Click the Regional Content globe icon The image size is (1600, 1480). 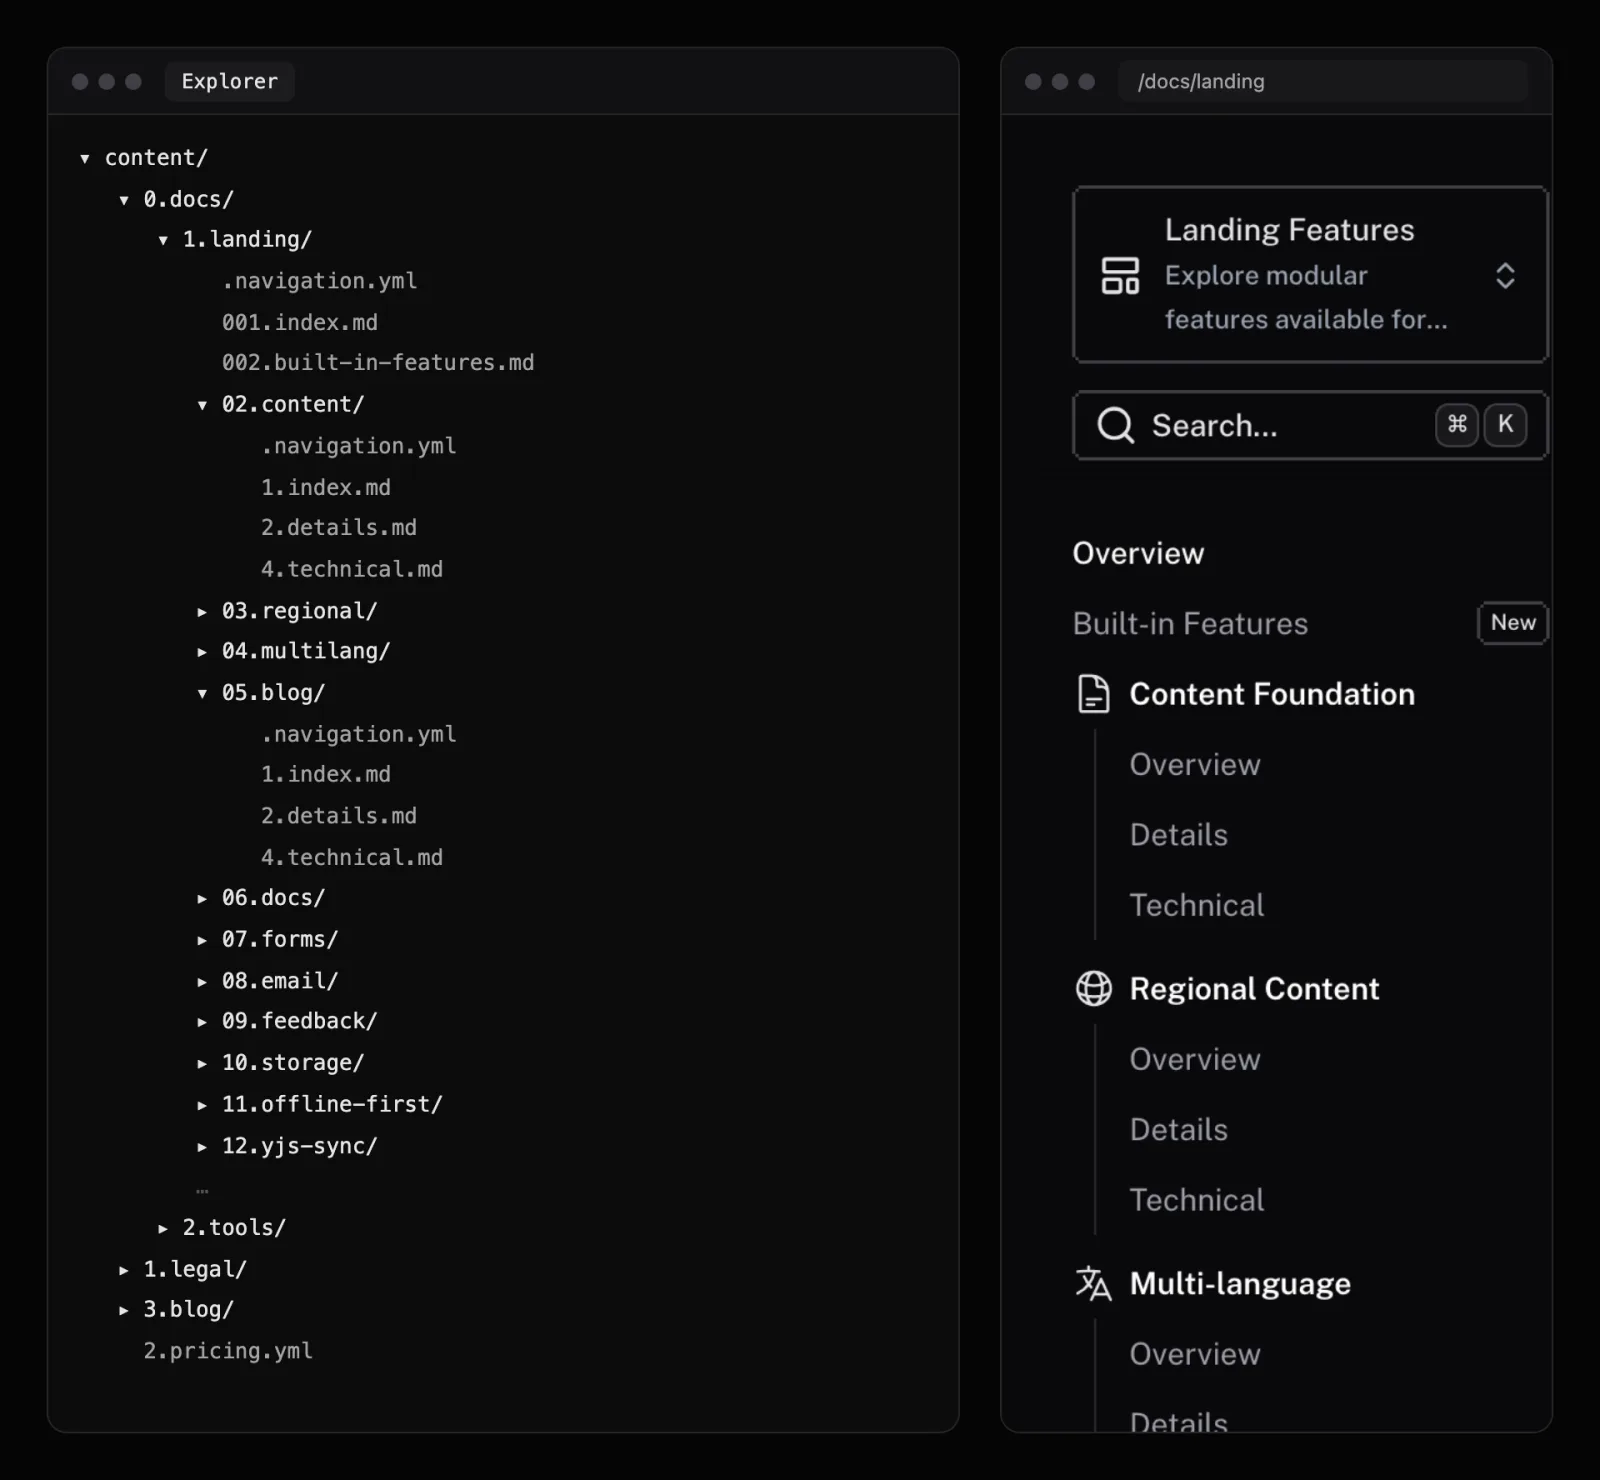pyautogui.click(x=1093, y=989)
